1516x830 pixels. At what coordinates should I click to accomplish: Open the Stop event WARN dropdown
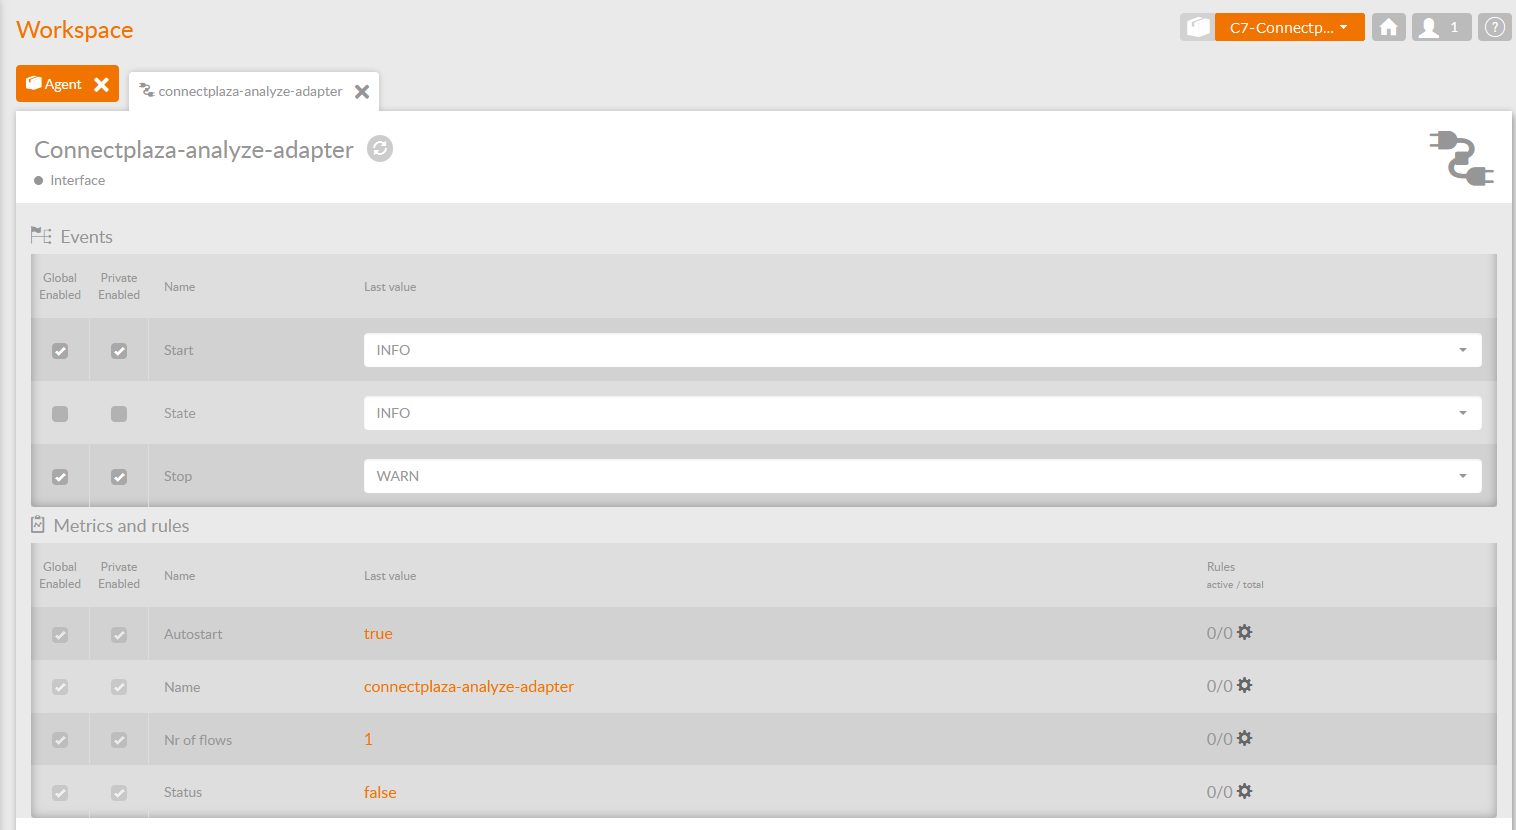pos(921,476)
